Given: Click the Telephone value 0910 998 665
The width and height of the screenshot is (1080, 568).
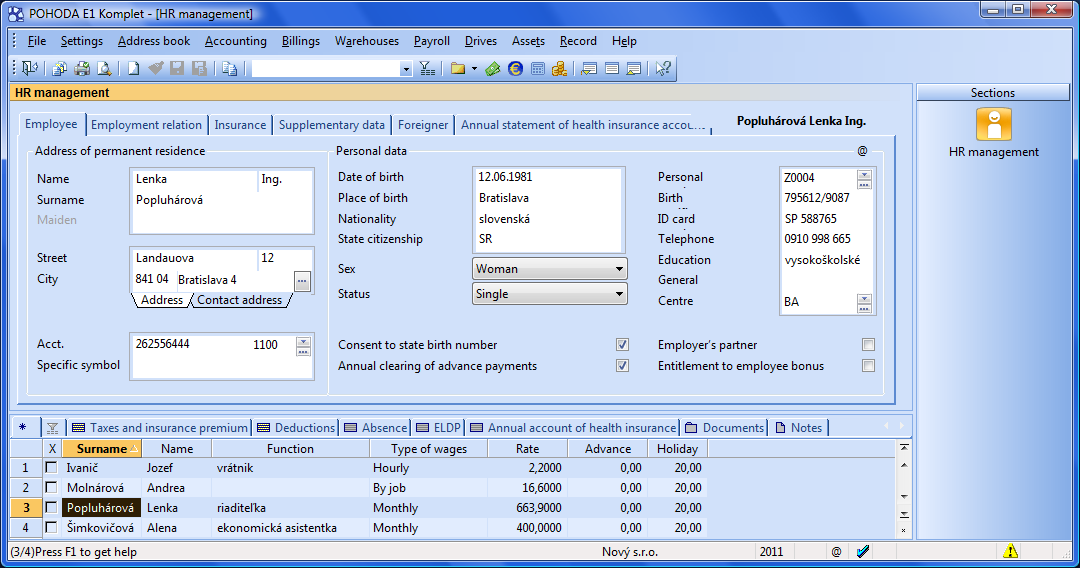Looking at the screenshot, I should [x=818, y=239].
